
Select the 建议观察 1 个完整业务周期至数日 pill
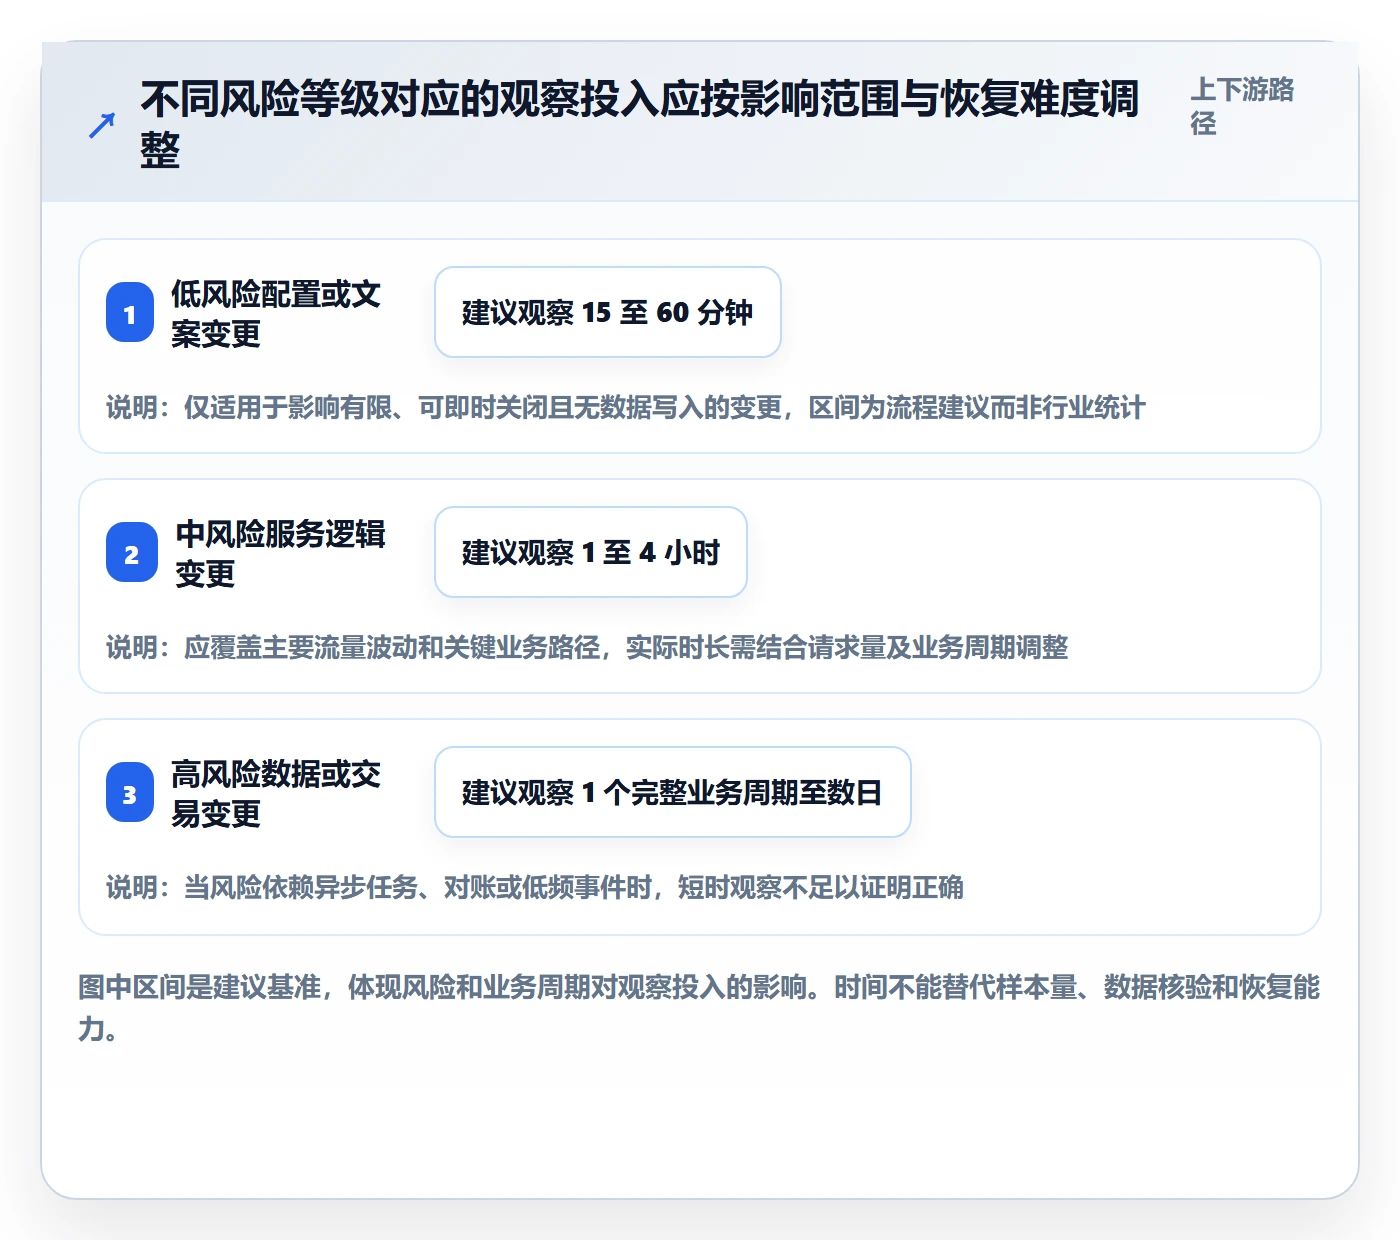pos(673,792)
